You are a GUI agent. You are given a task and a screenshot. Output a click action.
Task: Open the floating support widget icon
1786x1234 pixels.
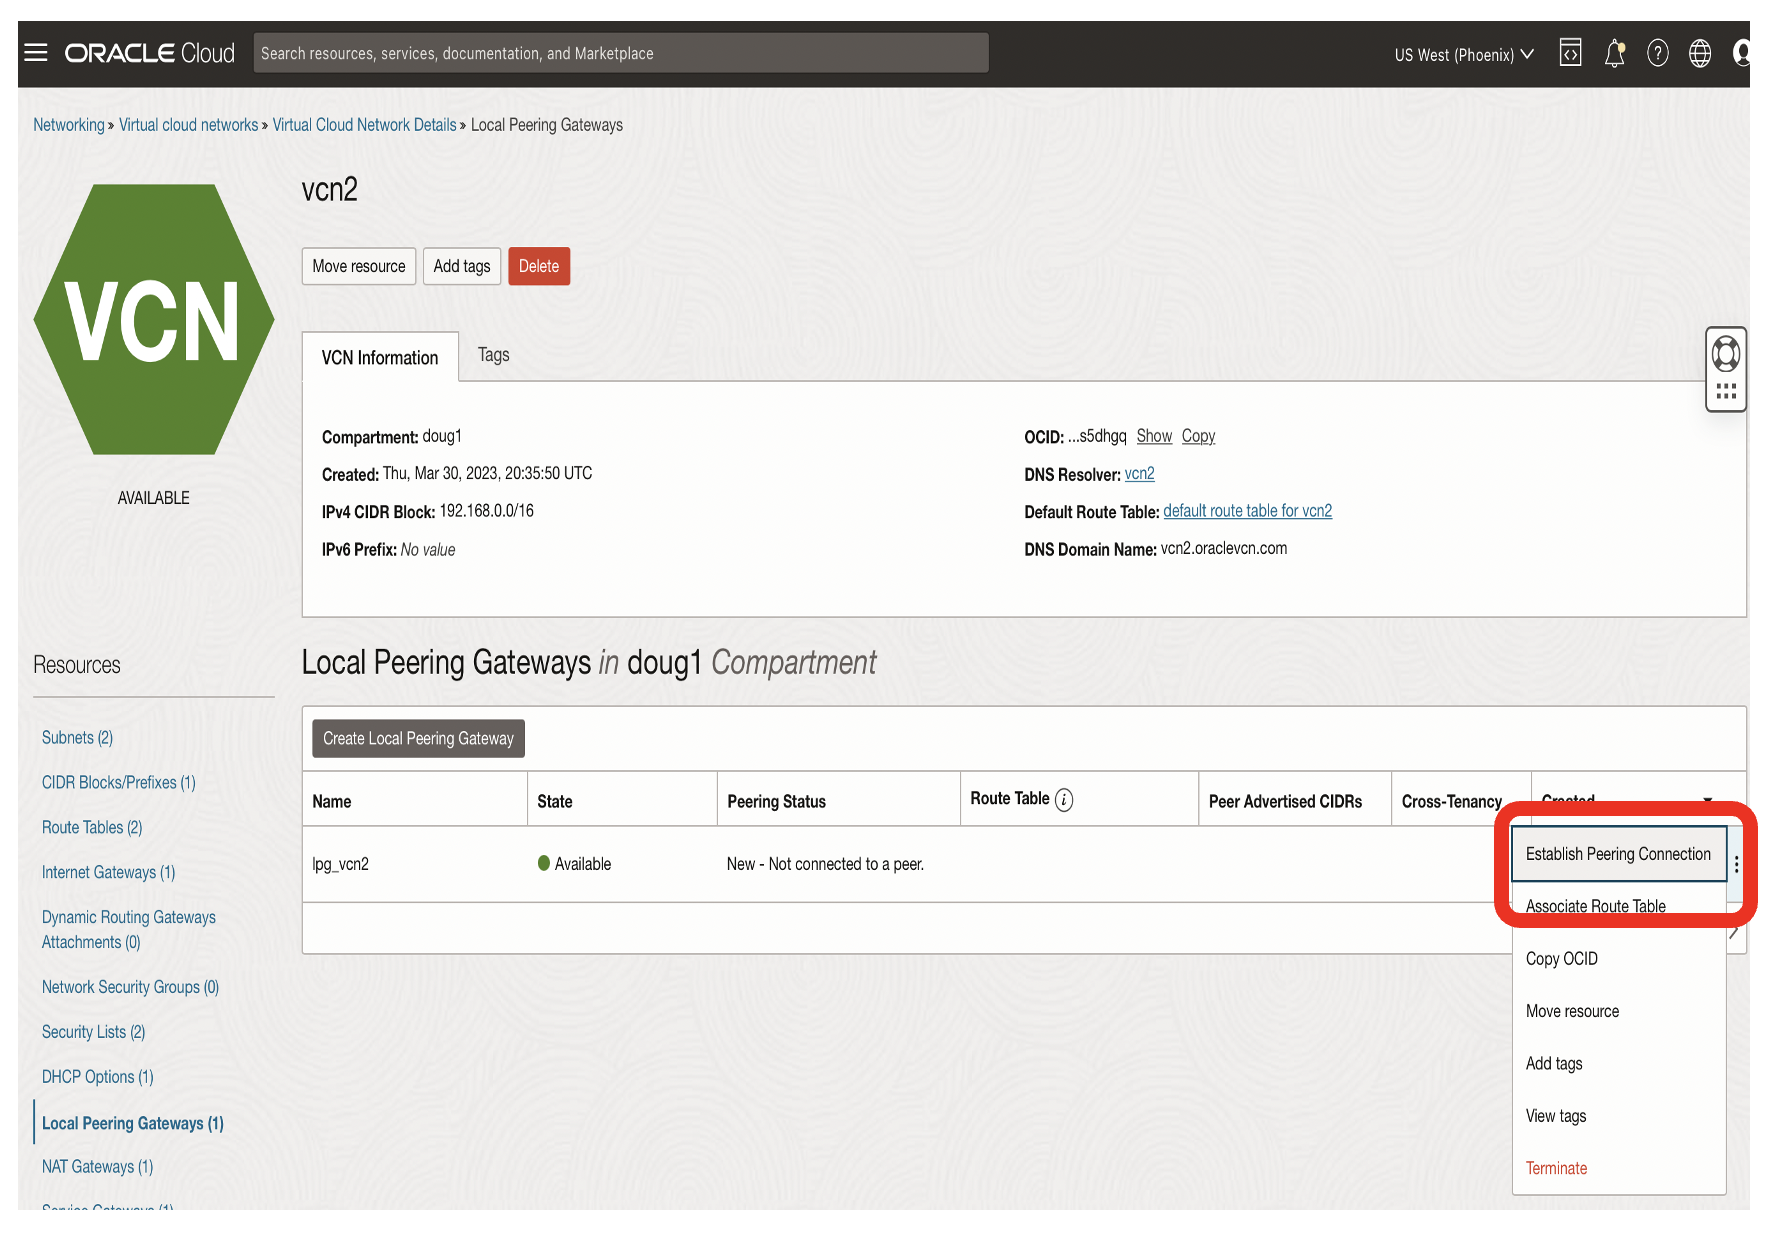pyautogui.click(x=1726, y=353)
